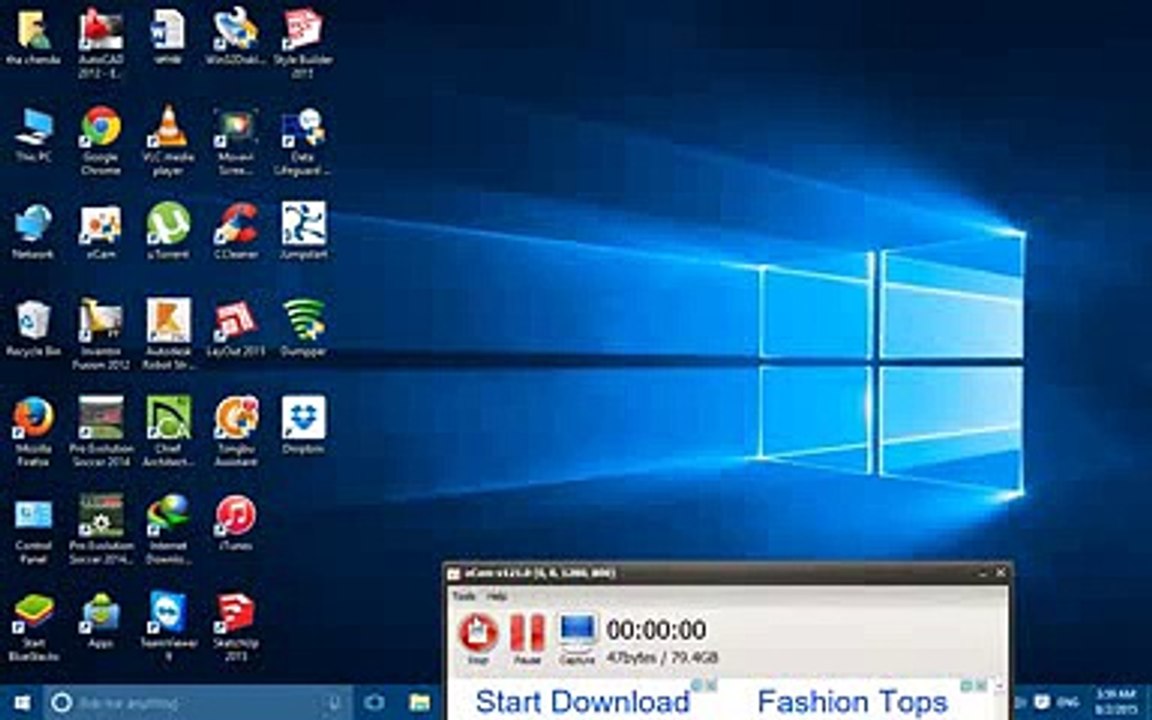Close the Start Download ad with its X

pyautogui.click(x=711, y=685)
